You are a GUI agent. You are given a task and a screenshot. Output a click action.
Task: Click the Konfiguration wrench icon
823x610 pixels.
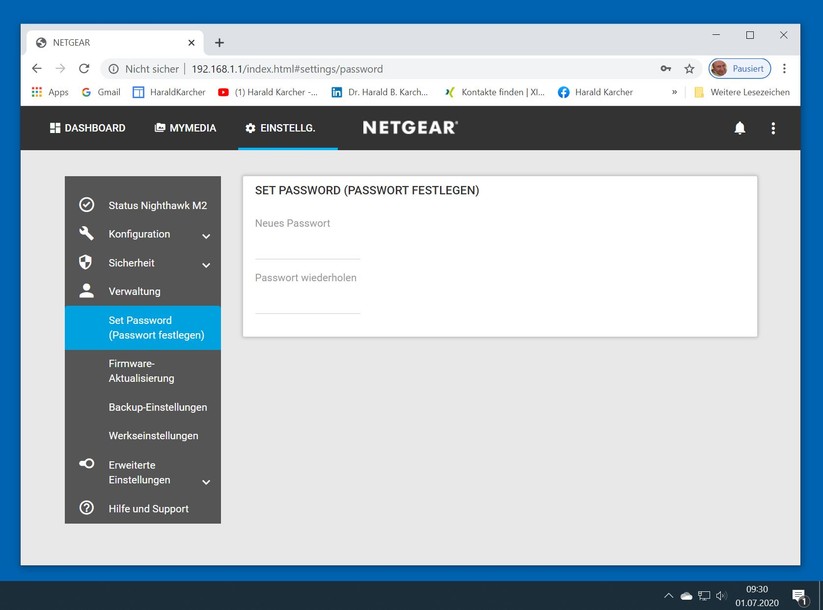[x=86, y=234]
